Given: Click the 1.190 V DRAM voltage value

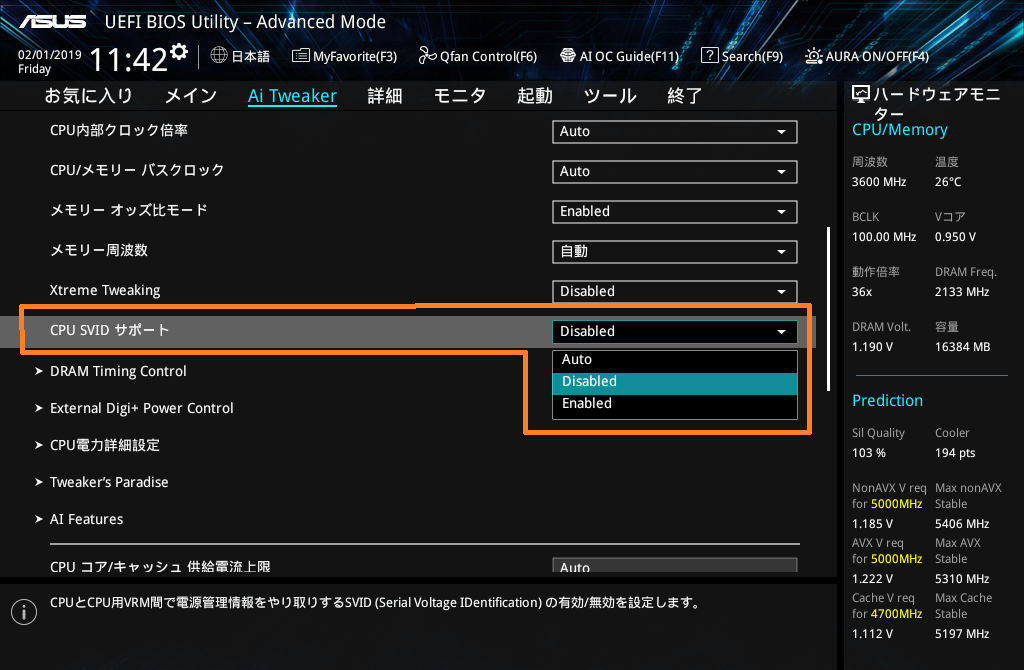Looking at the screenshot, I should (x=872, y=347).
